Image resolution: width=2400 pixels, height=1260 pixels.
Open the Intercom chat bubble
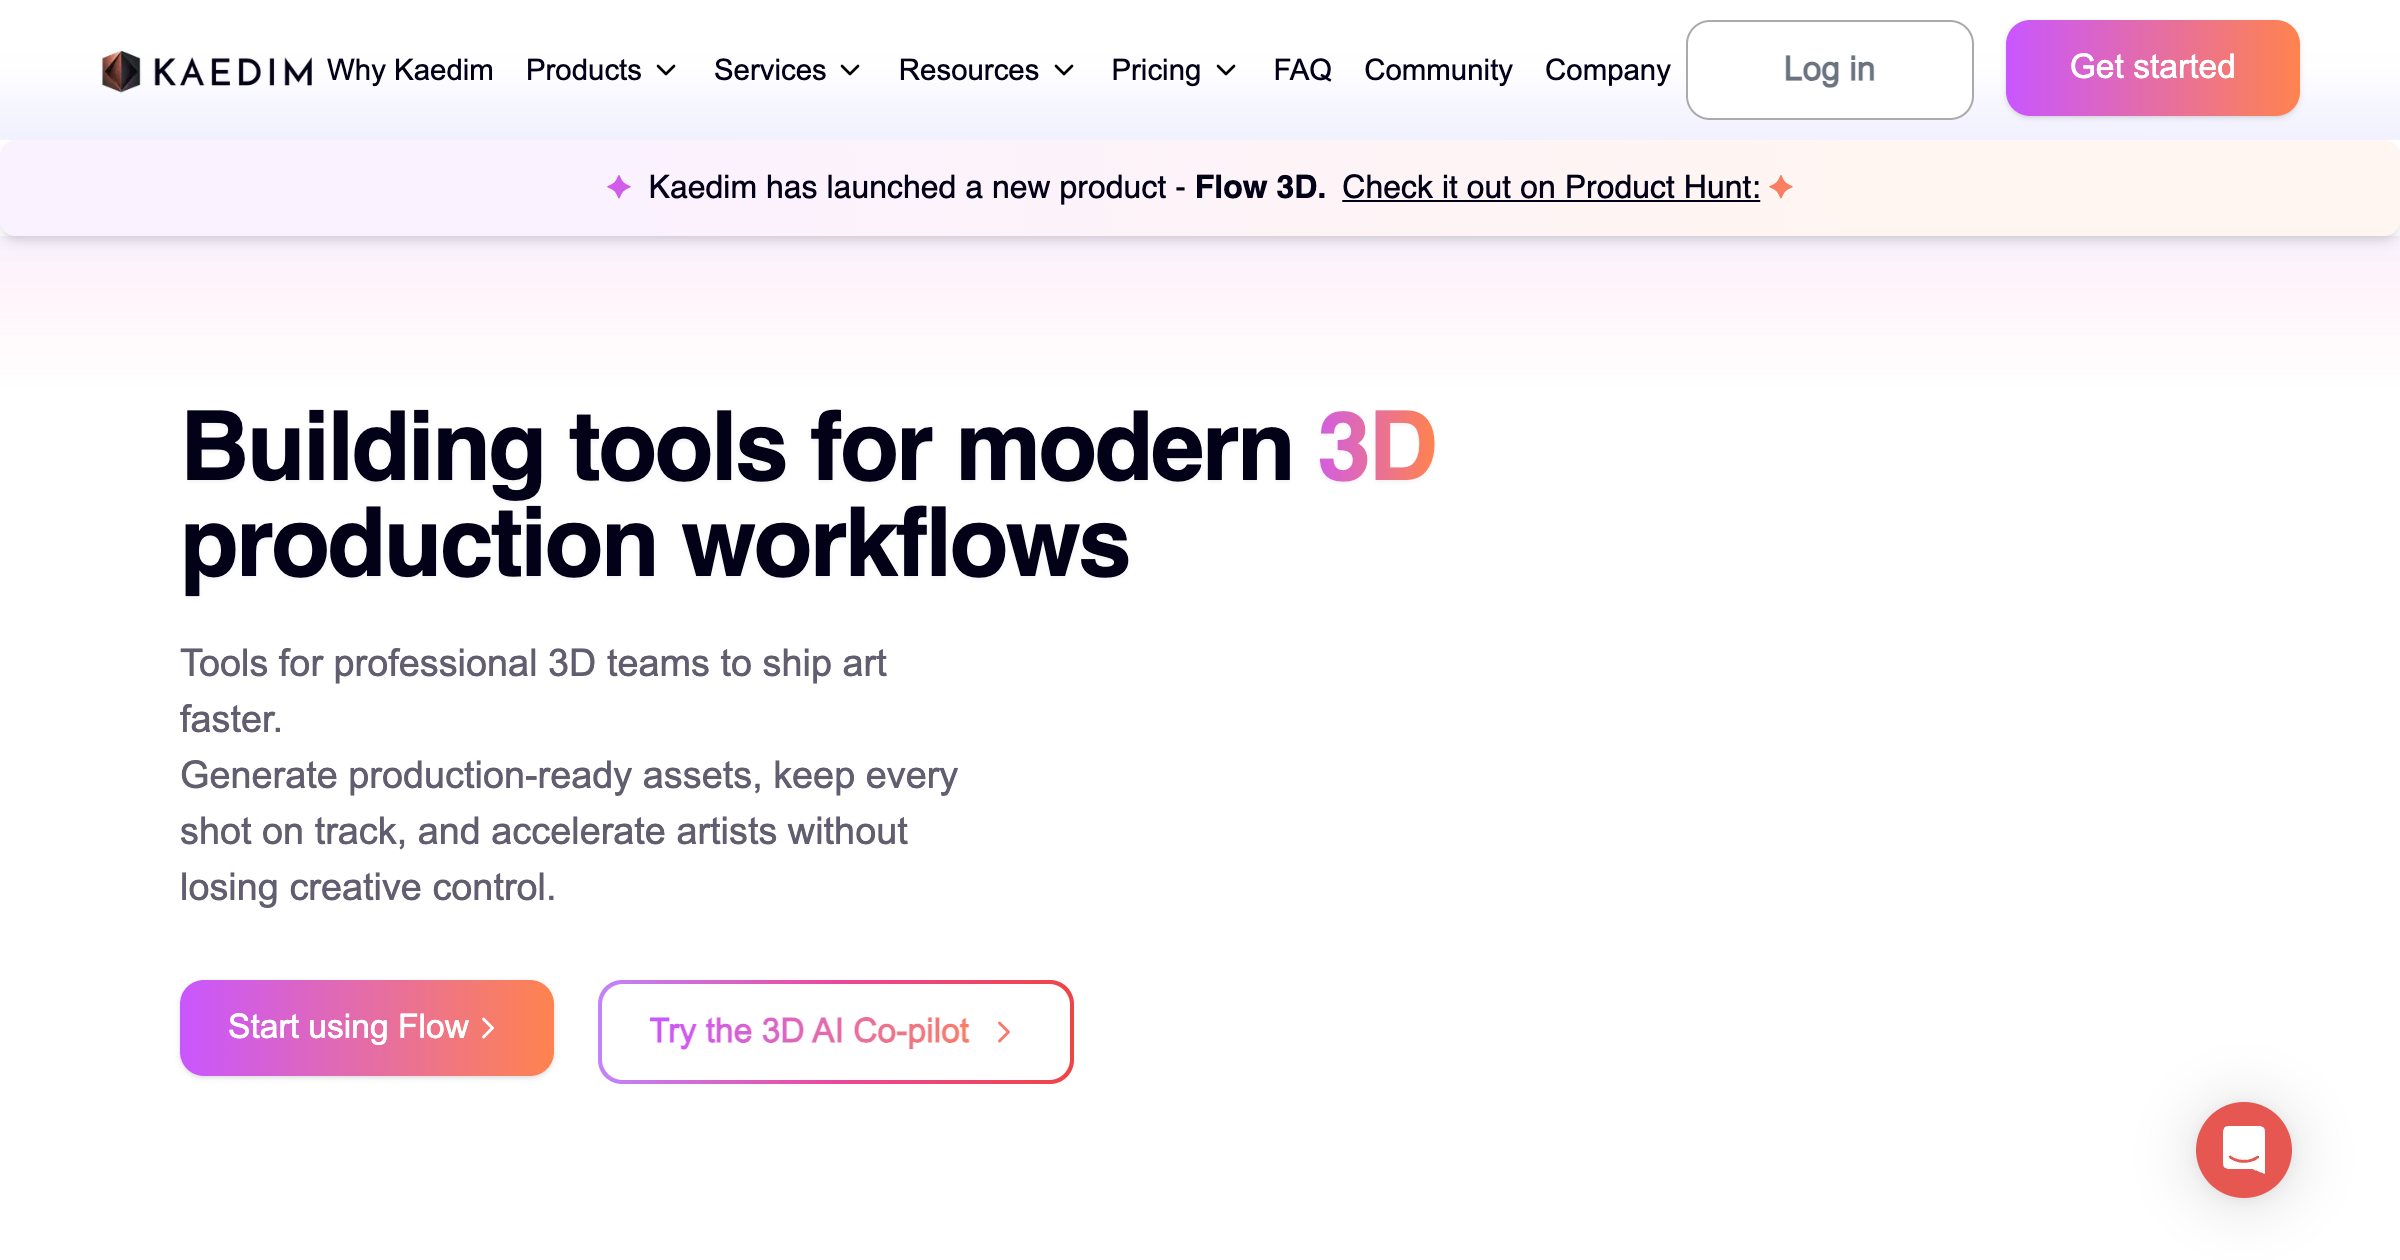2243,1149
